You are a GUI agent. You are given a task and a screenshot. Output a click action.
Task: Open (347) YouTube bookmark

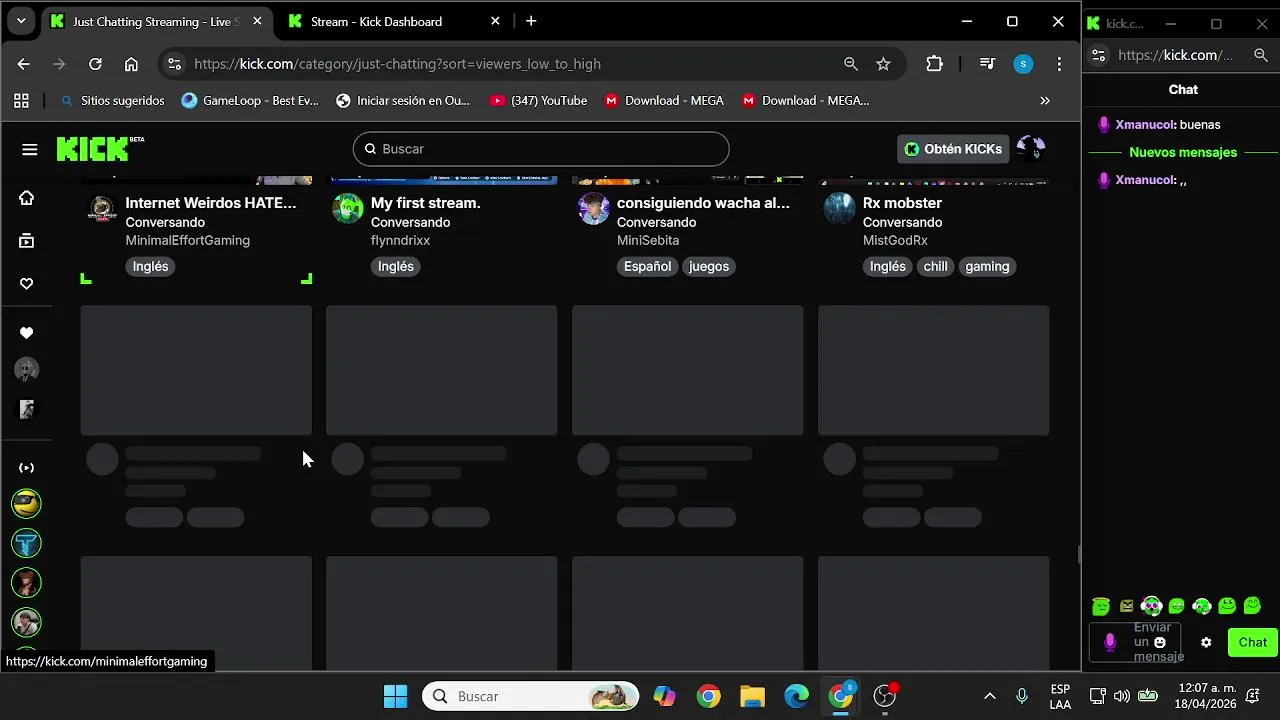coord(538,100)
